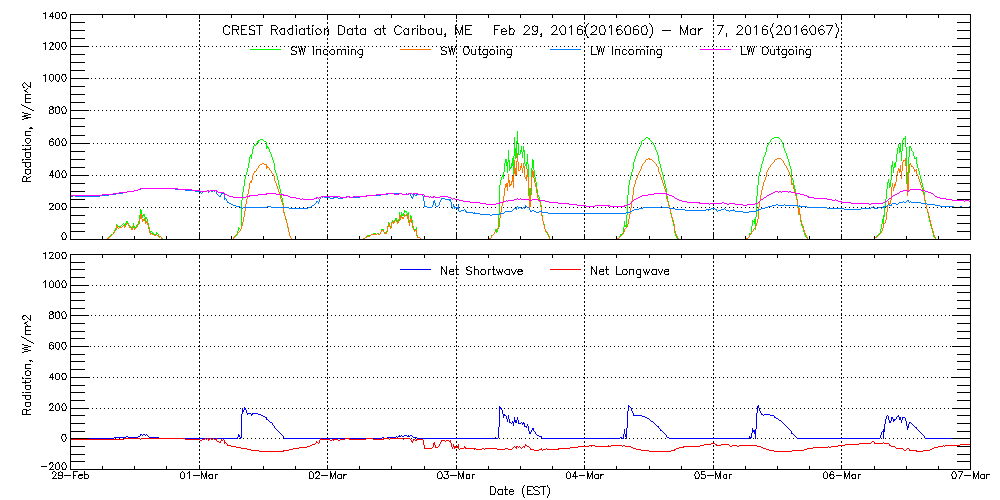
Task: Click the '29-Feb' date tick label
Action: [x=72, y=476]
